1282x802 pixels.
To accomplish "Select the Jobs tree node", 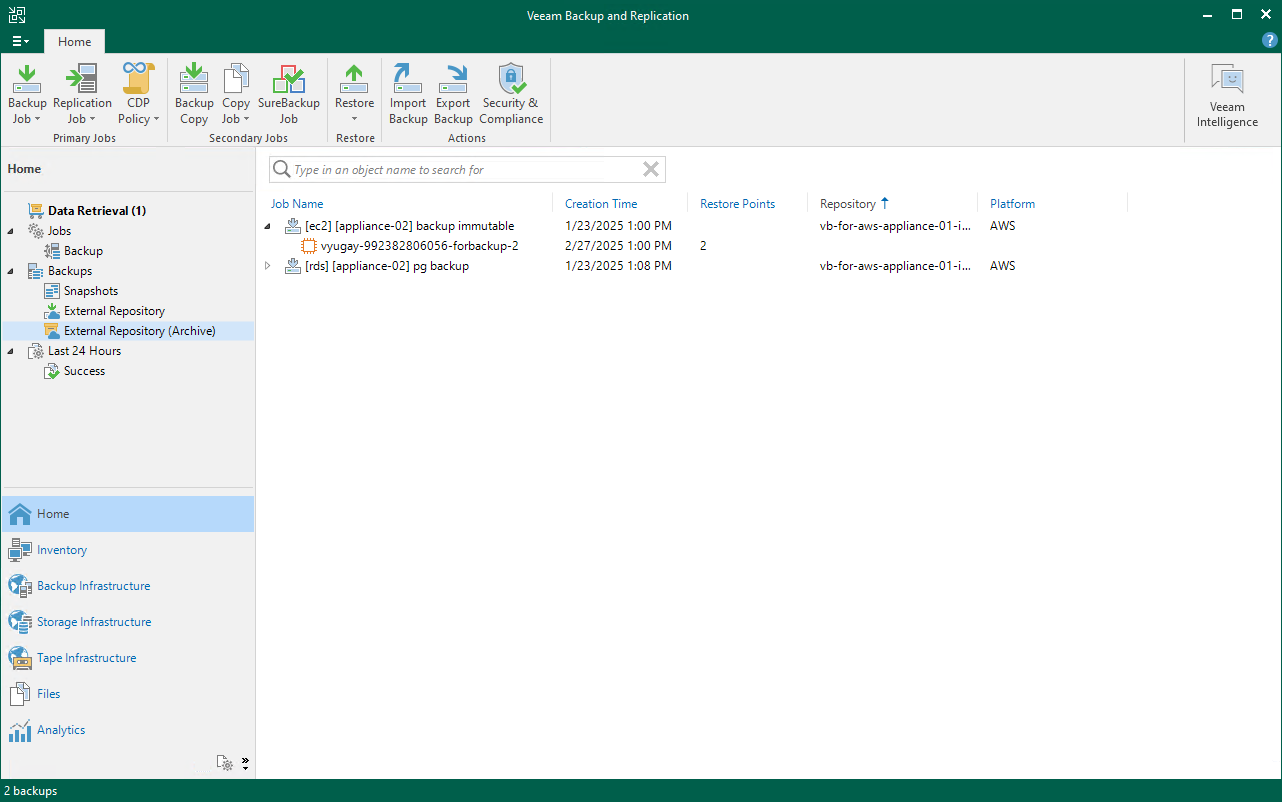I will (x=59, y=231).
